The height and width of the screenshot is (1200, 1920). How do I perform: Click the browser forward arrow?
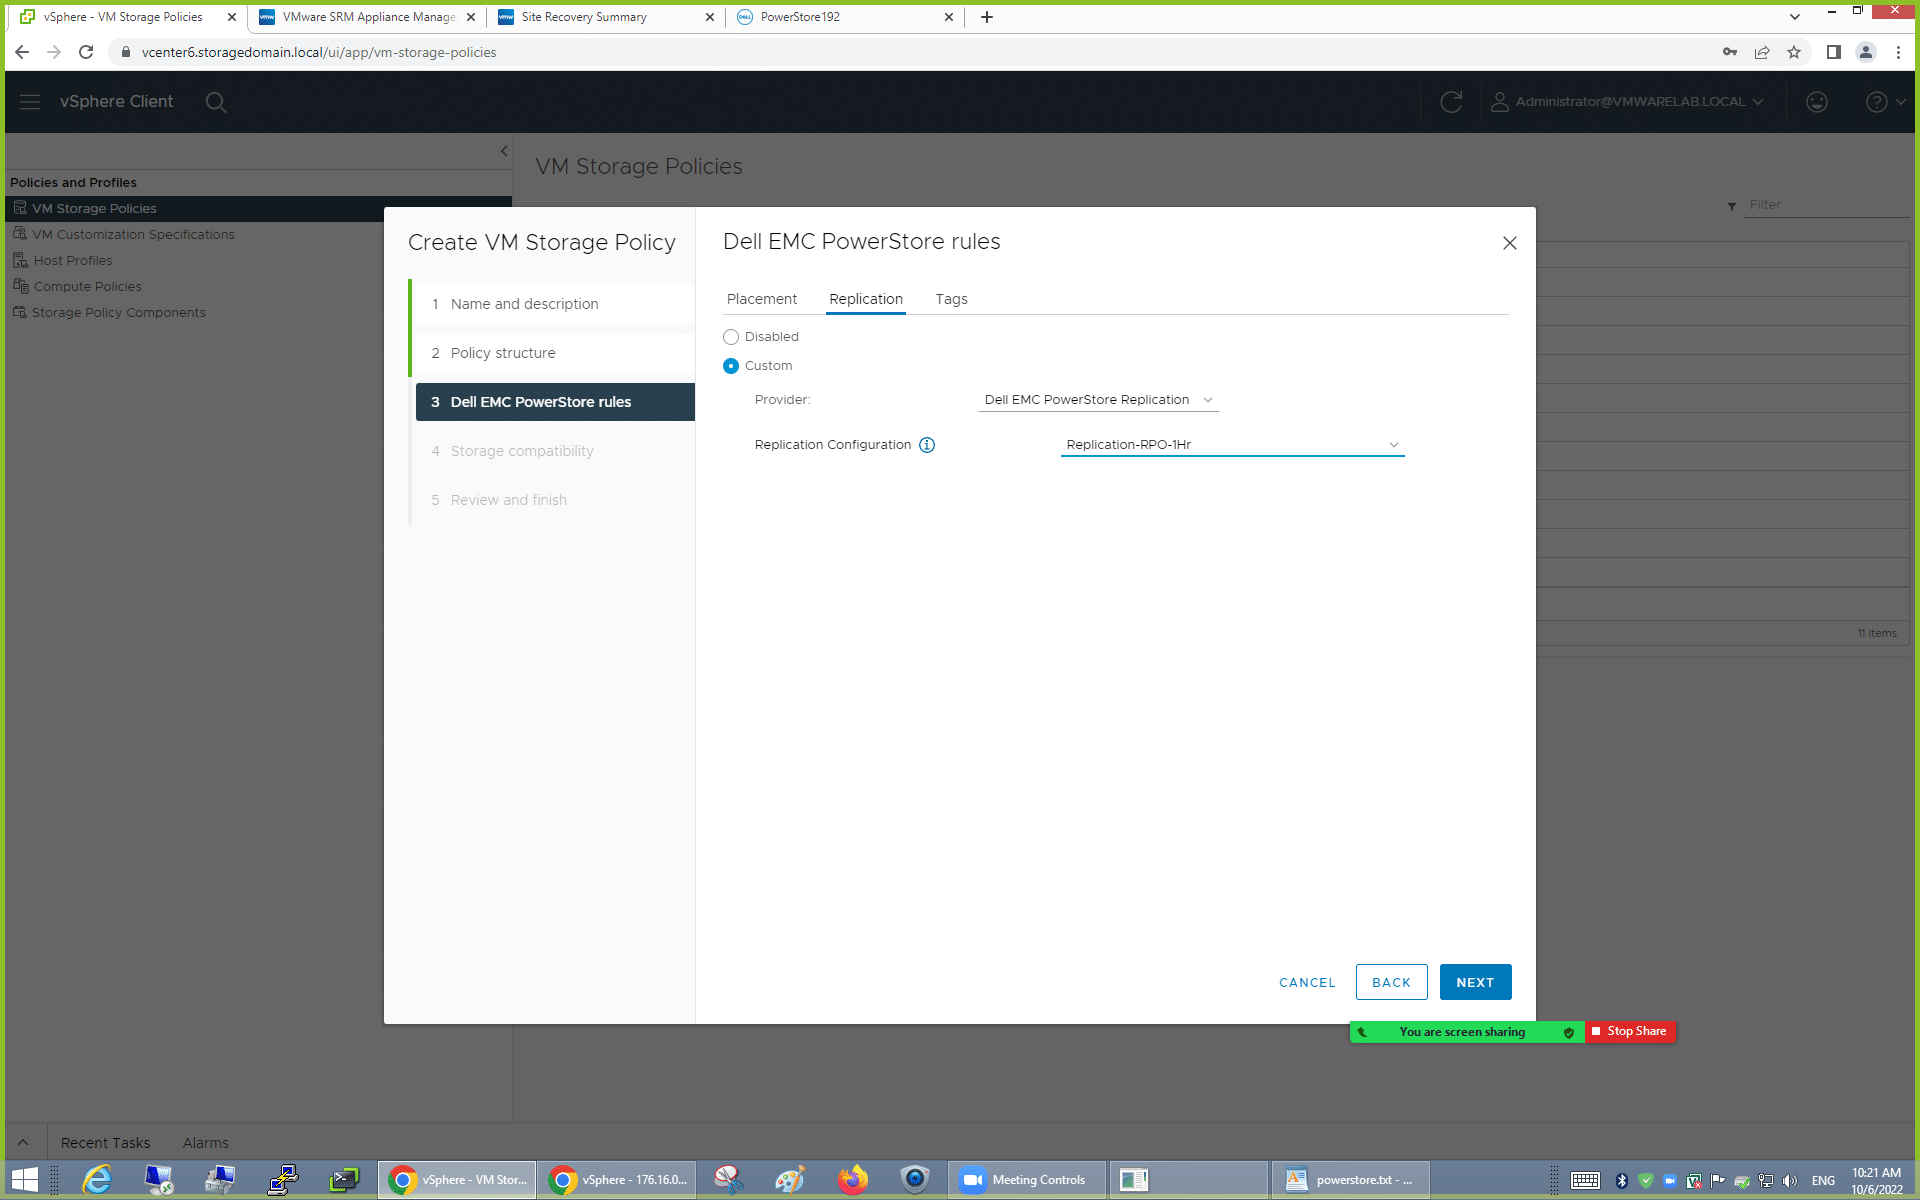click(x=54, y=52)
